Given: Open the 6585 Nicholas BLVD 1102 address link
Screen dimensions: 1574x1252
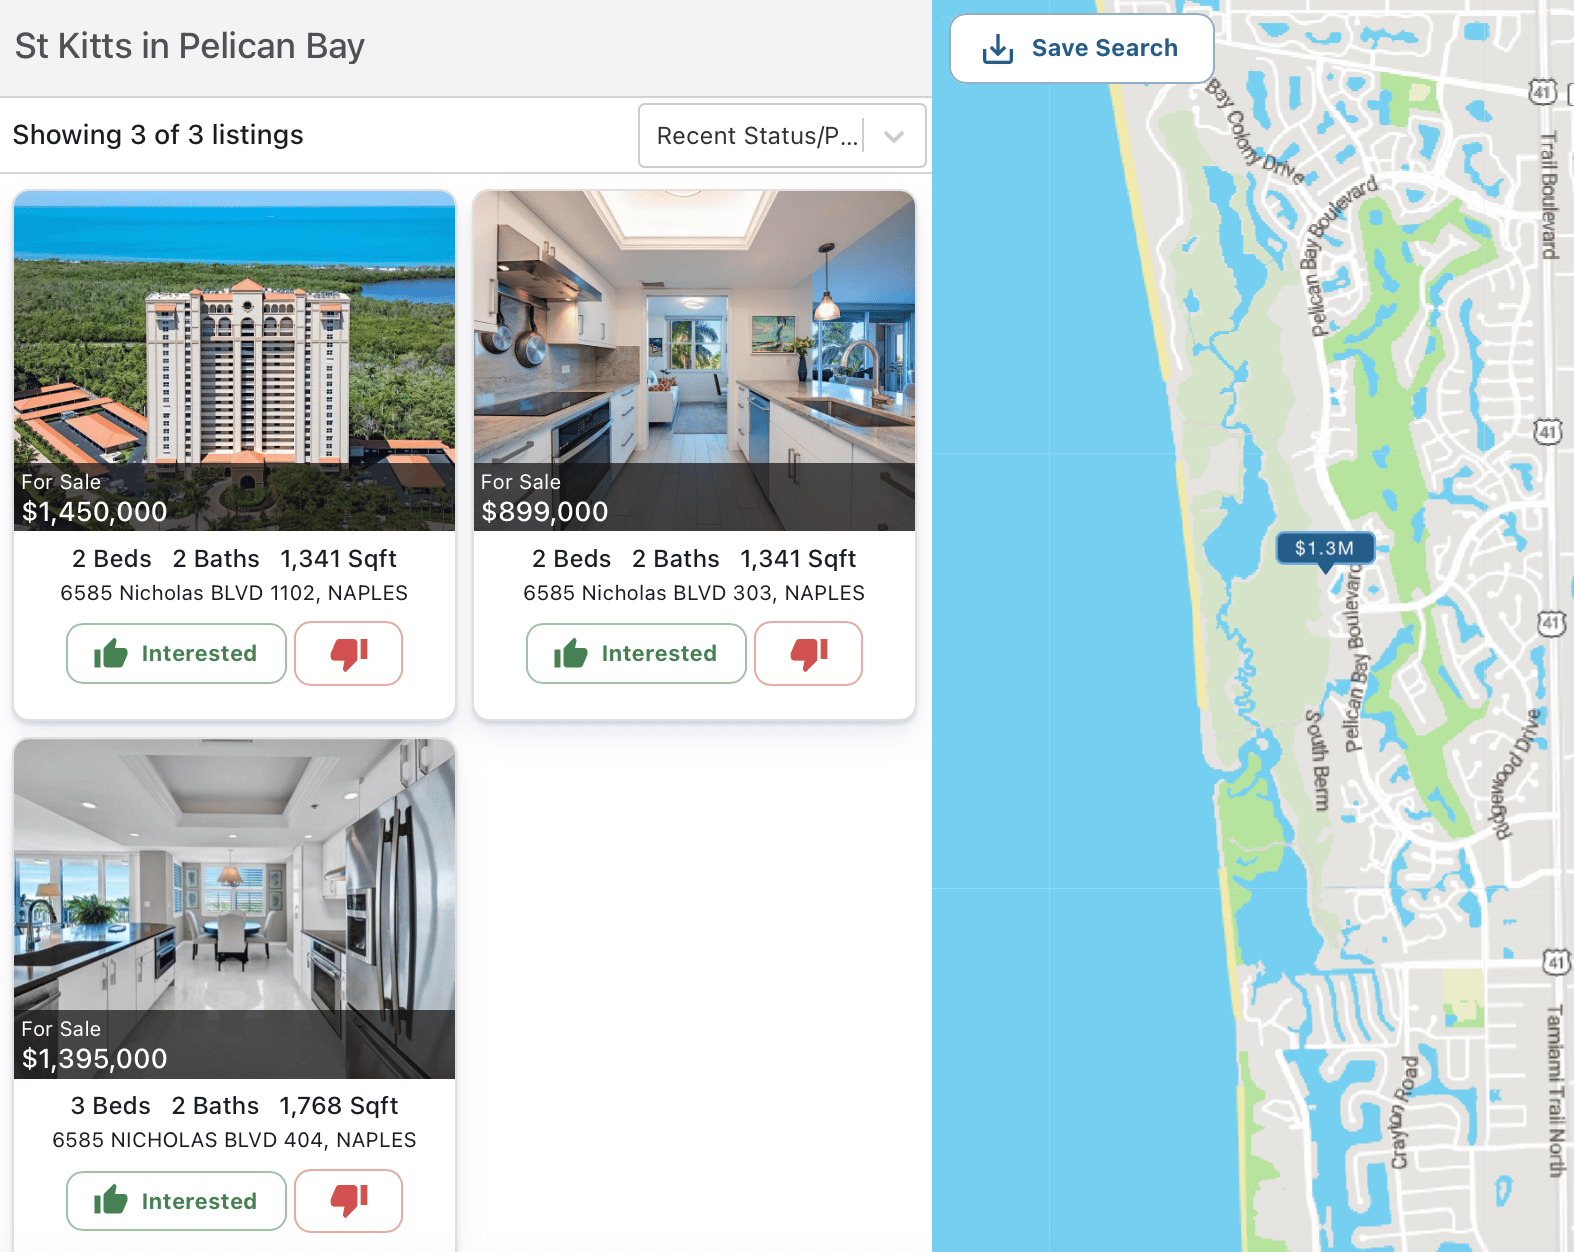Looking at the screenshot, I should coord(234,593).
